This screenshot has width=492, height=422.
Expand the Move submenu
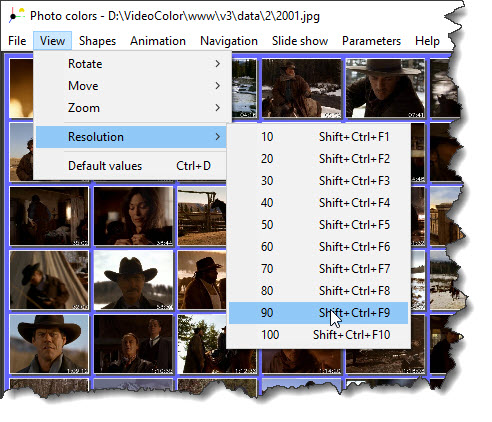tap(132, 86)
